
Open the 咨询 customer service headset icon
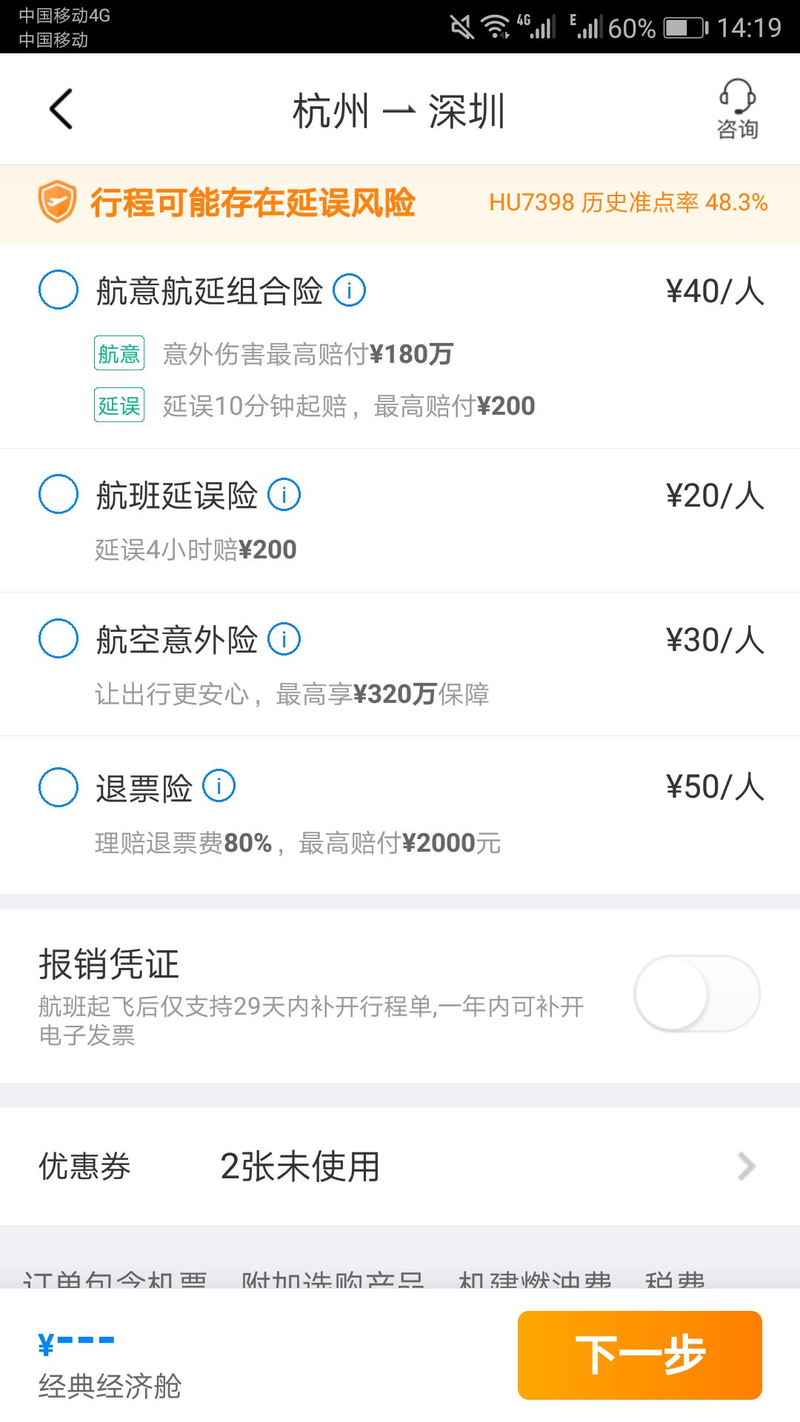(737, 109)
